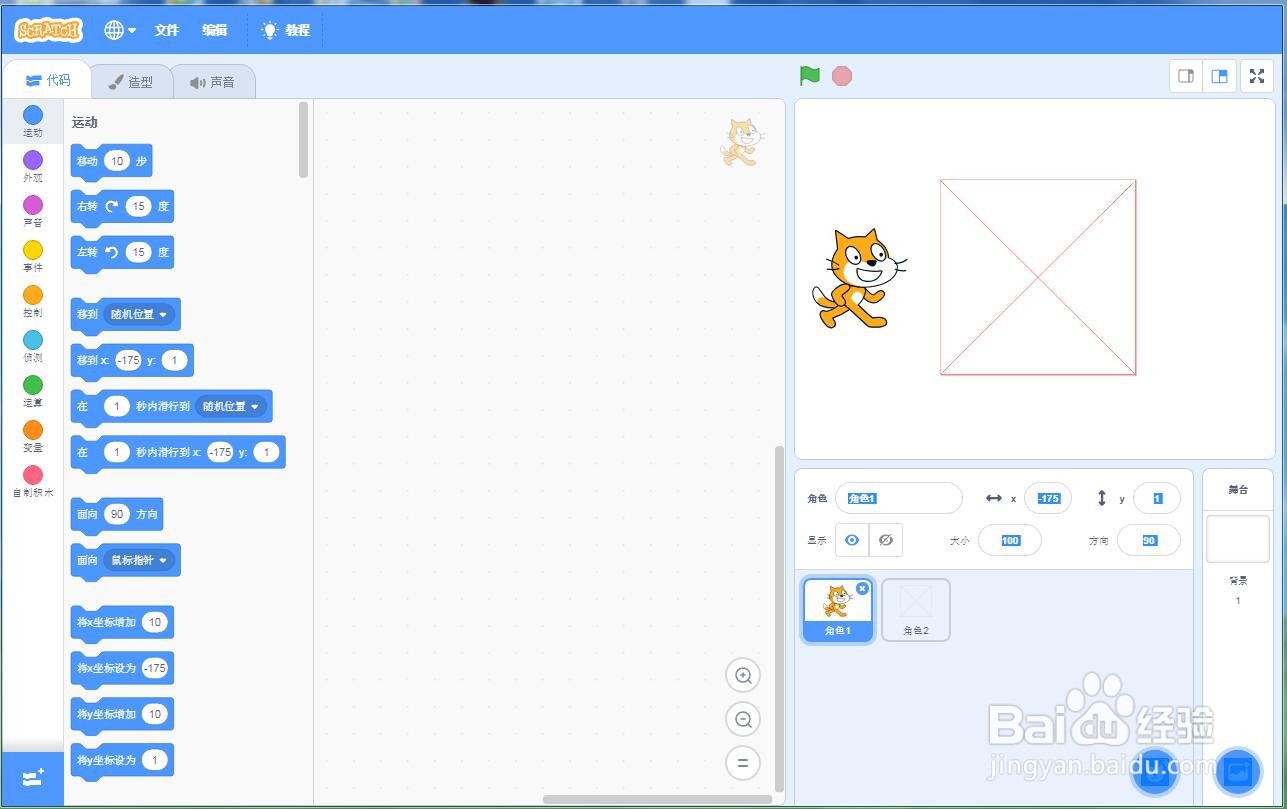Screen dimensions: 1287x809
Task: Select the 运动 block category
Action: (x=33, y=122)
